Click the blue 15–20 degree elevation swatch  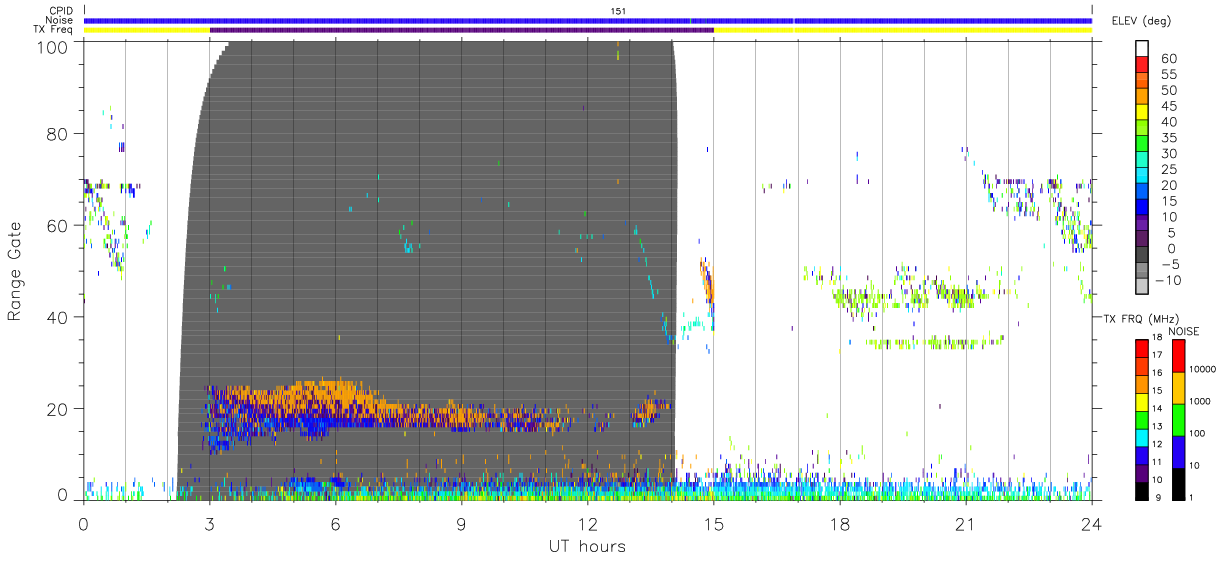(1142, 193)
